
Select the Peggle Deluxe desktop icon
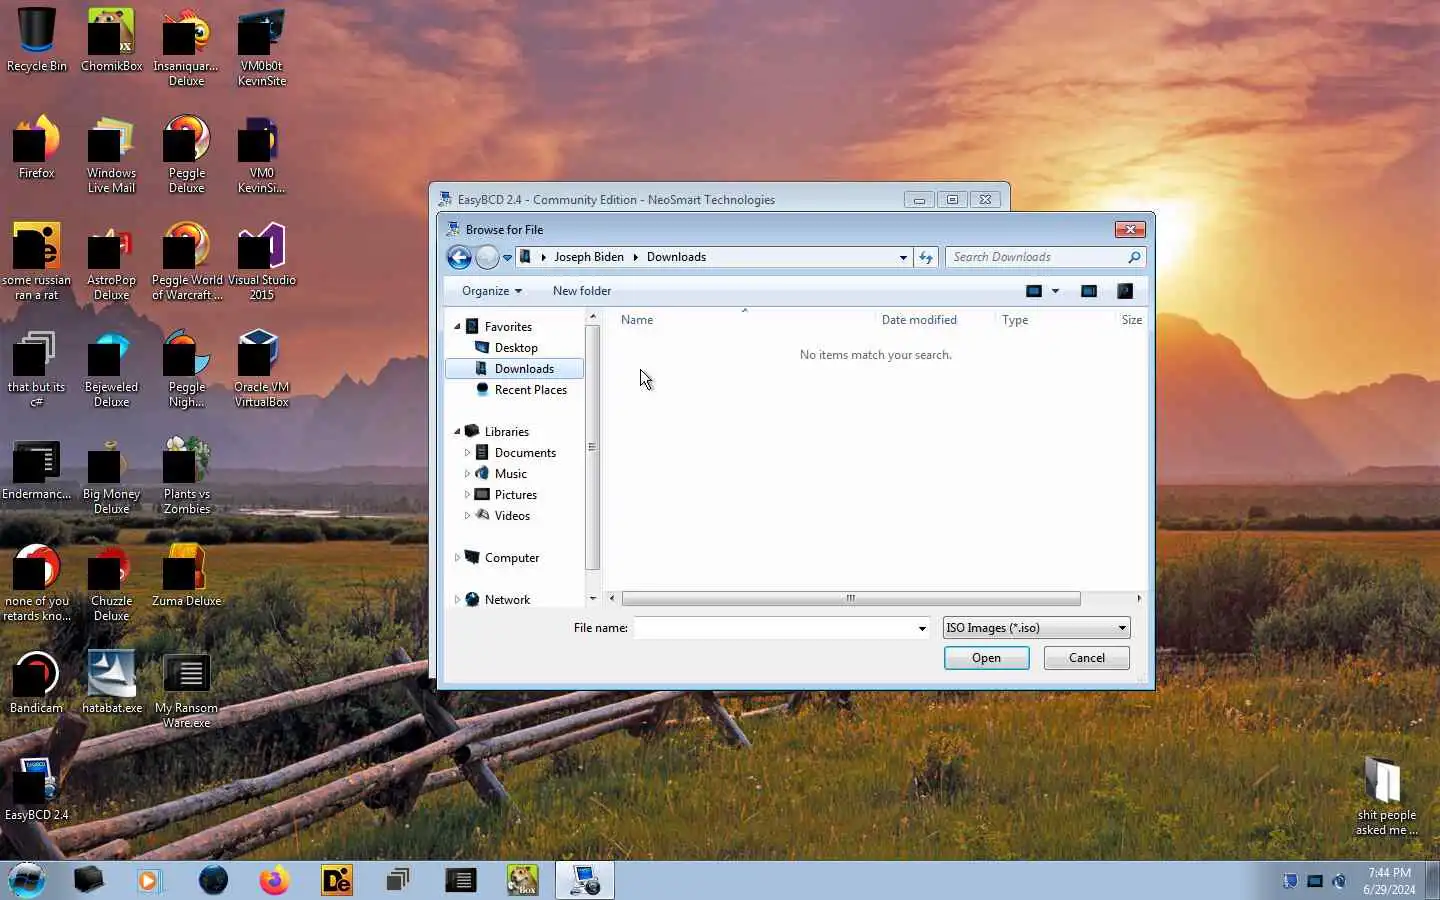[x=186, y=154]
